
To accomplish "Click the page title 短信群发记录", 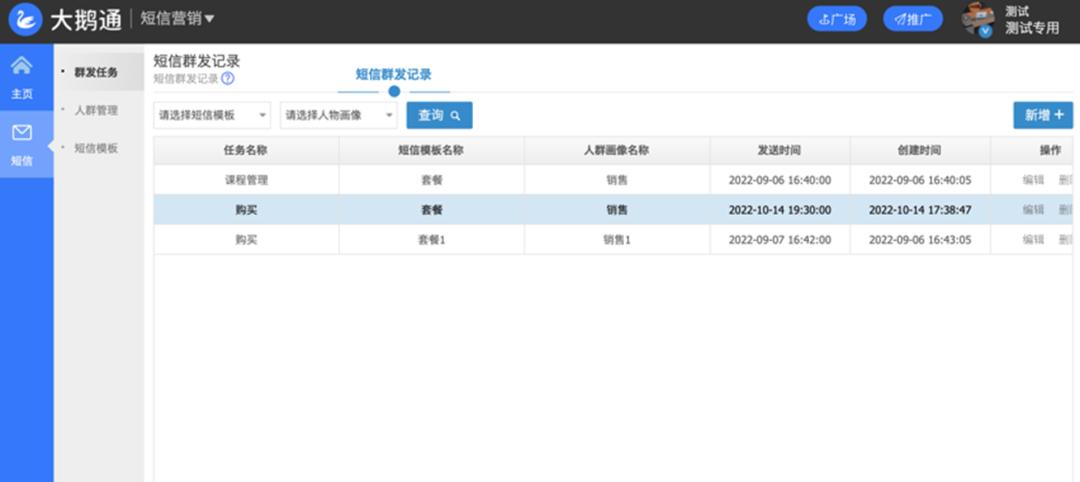I will point(197,61).
